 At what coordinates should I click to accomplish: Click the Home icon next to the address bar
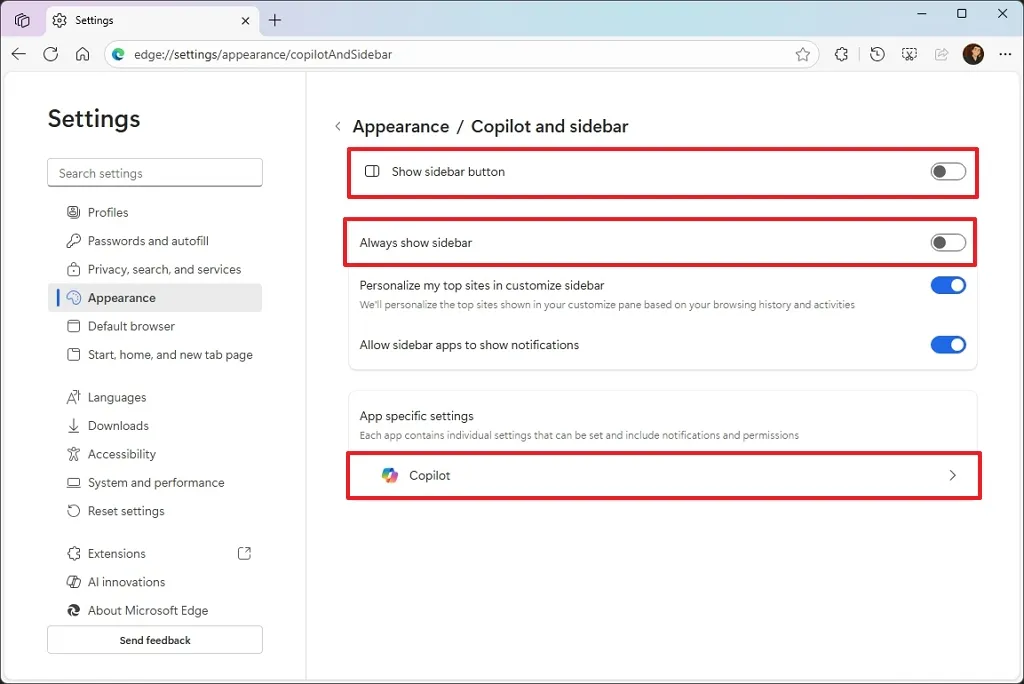82,54
